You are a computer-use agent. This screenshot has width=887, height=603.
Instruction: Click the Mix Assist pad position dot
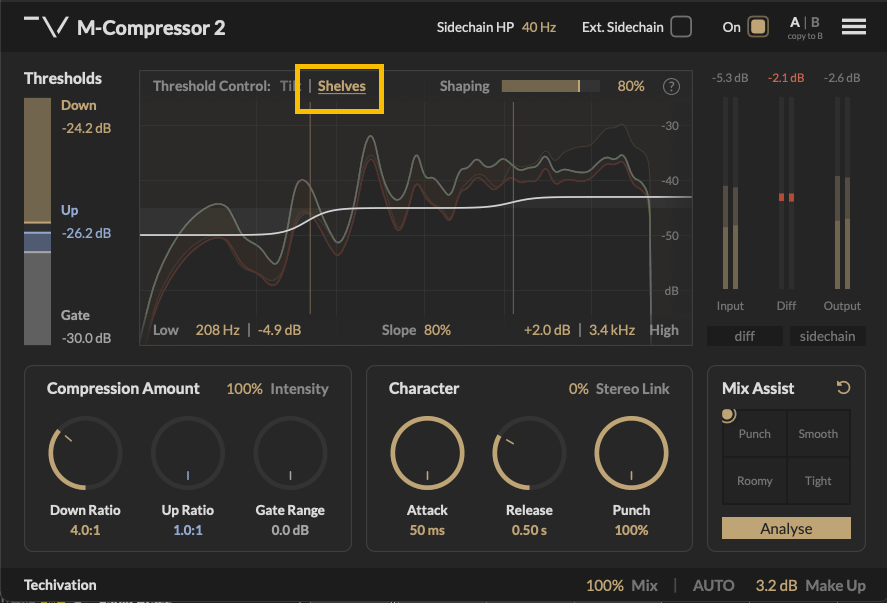(x=728, y=415)
